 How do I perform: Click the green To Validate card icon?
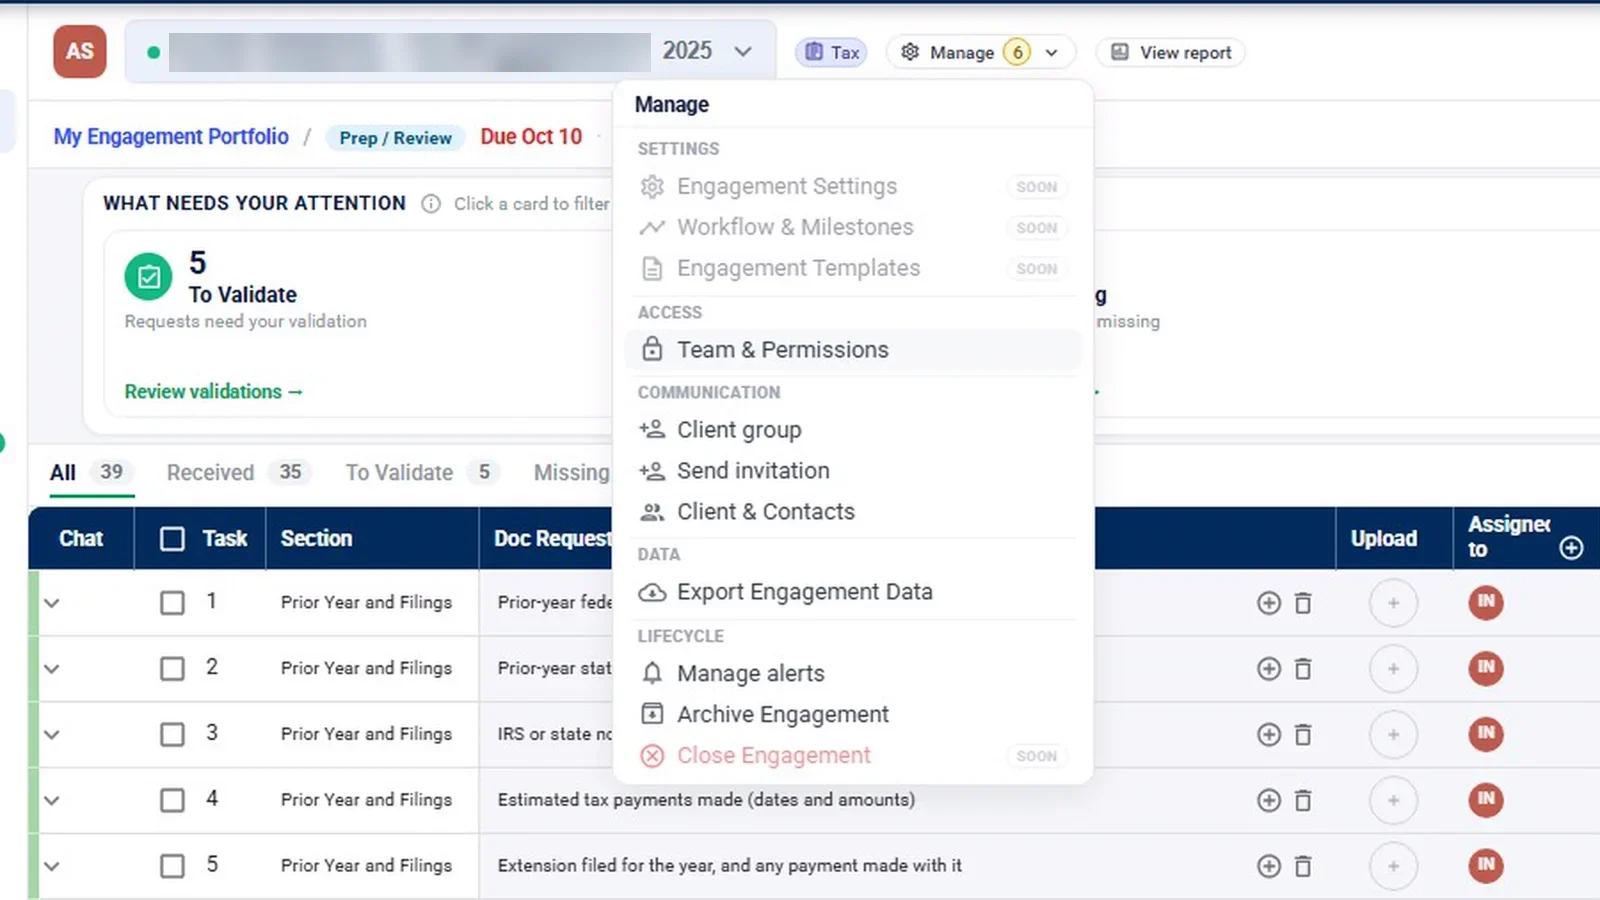pos(148,277)
